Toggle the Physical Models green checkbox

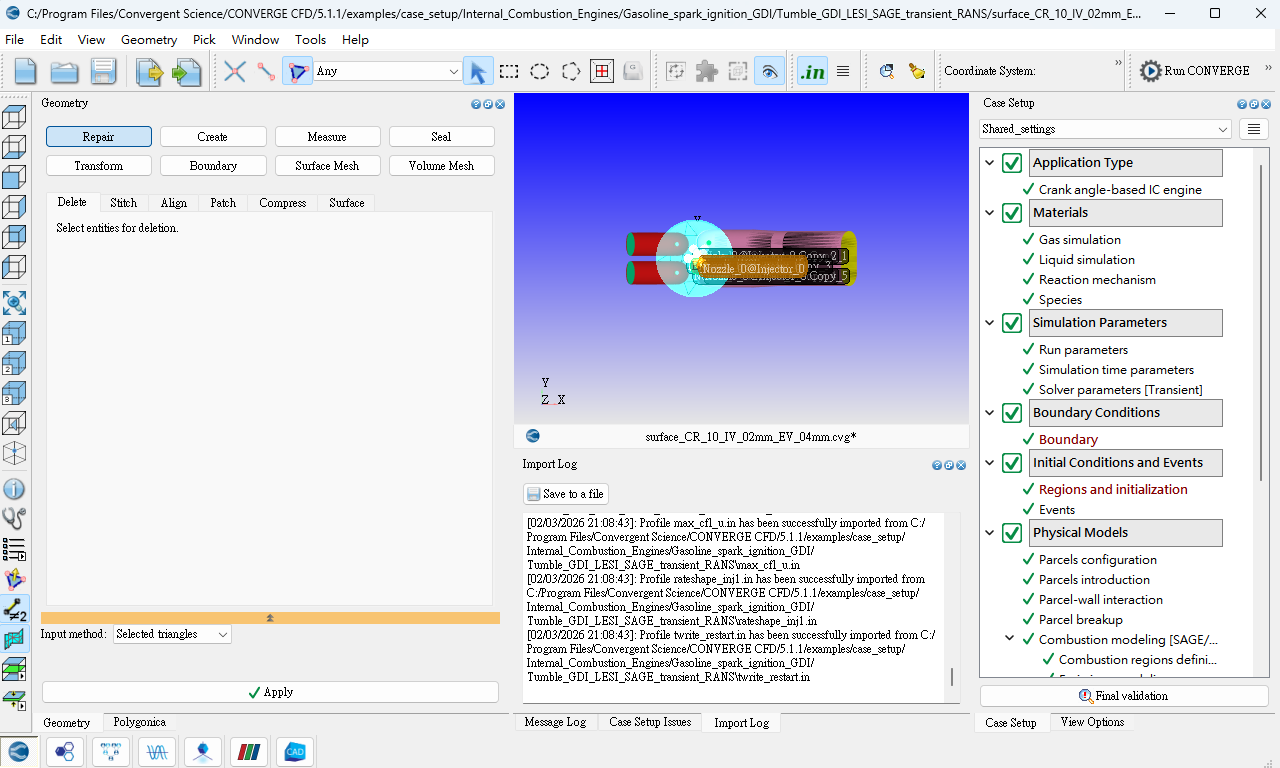coord(1012,533)
